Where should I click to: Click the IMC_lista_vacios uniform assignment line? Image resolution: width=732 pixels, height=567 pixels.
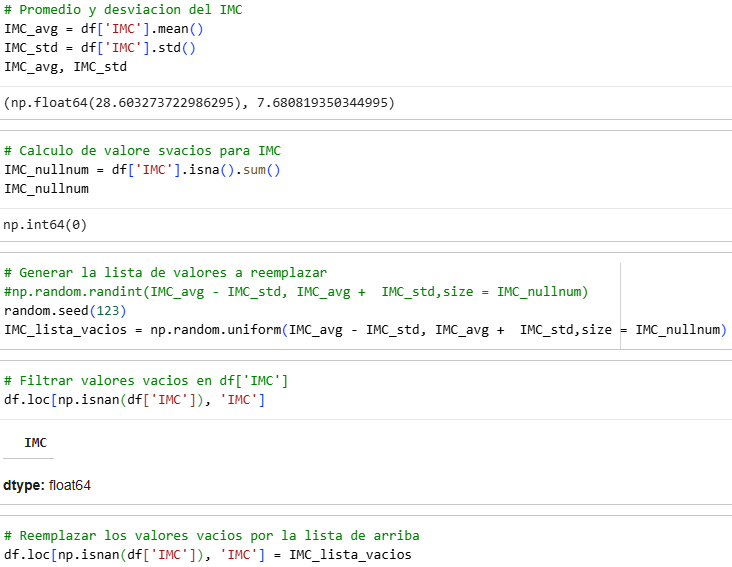(366, 330)
